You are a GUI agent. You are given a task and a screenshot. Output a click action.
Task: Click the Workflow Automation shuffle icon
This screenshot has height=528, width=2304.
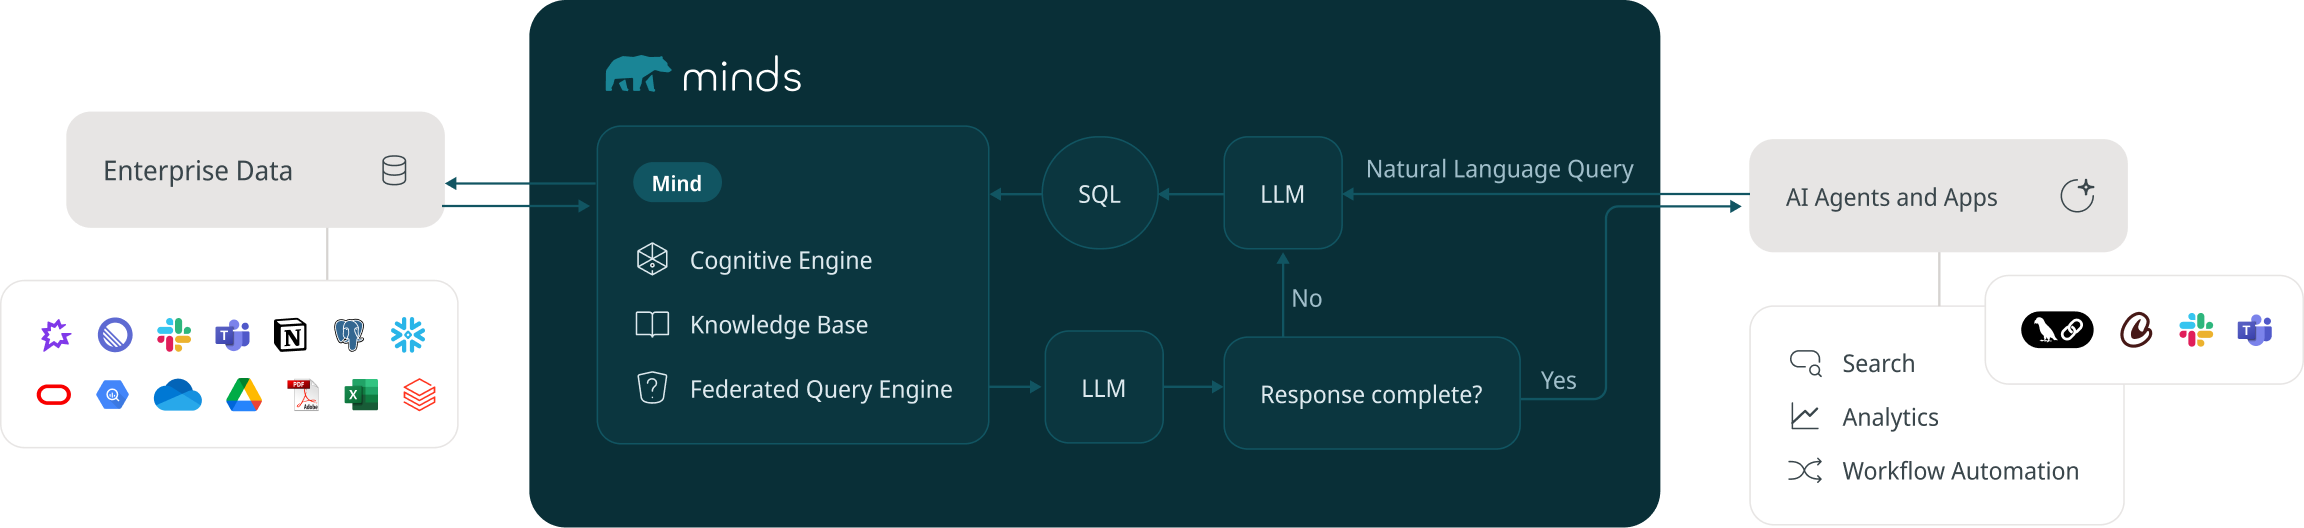pyautogui.click(x=1805, y=470)
